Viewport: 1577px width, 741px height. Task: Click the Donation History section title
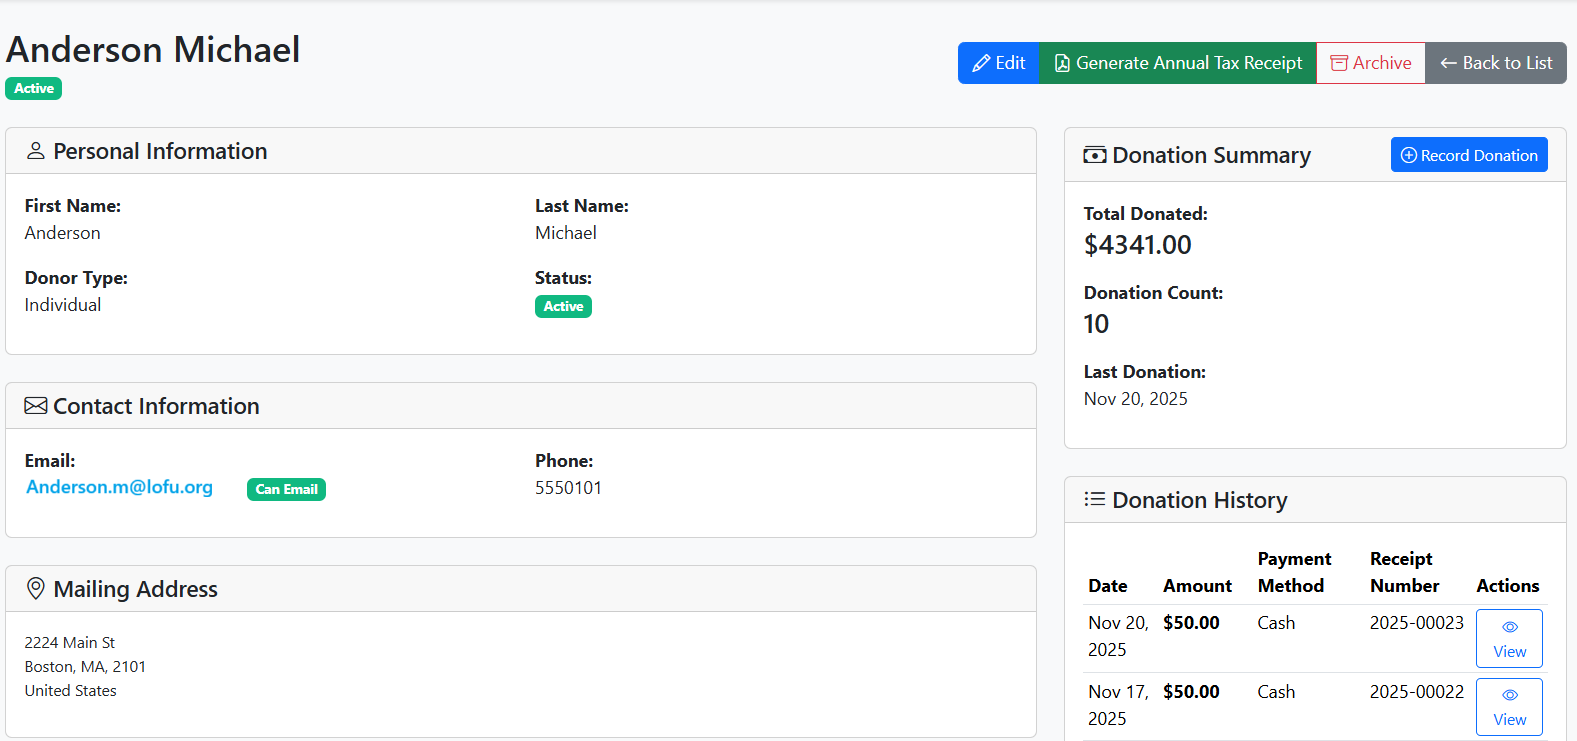point(1200,500)
